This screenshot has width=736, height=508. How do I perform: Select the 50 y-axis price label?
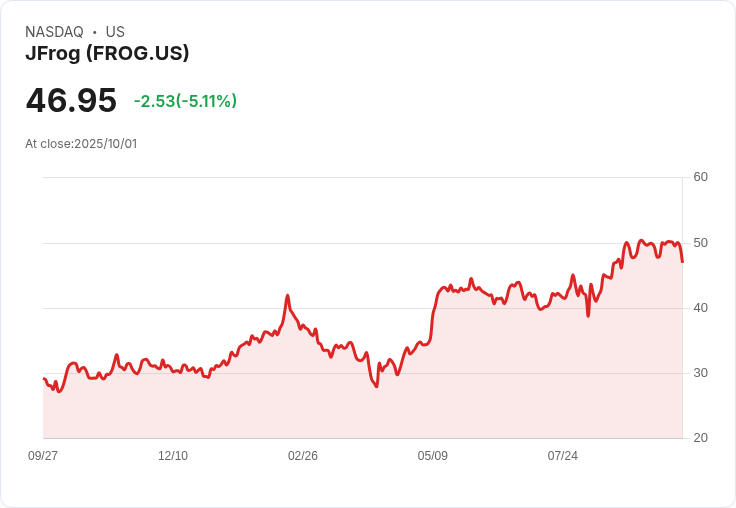[701, 243]
